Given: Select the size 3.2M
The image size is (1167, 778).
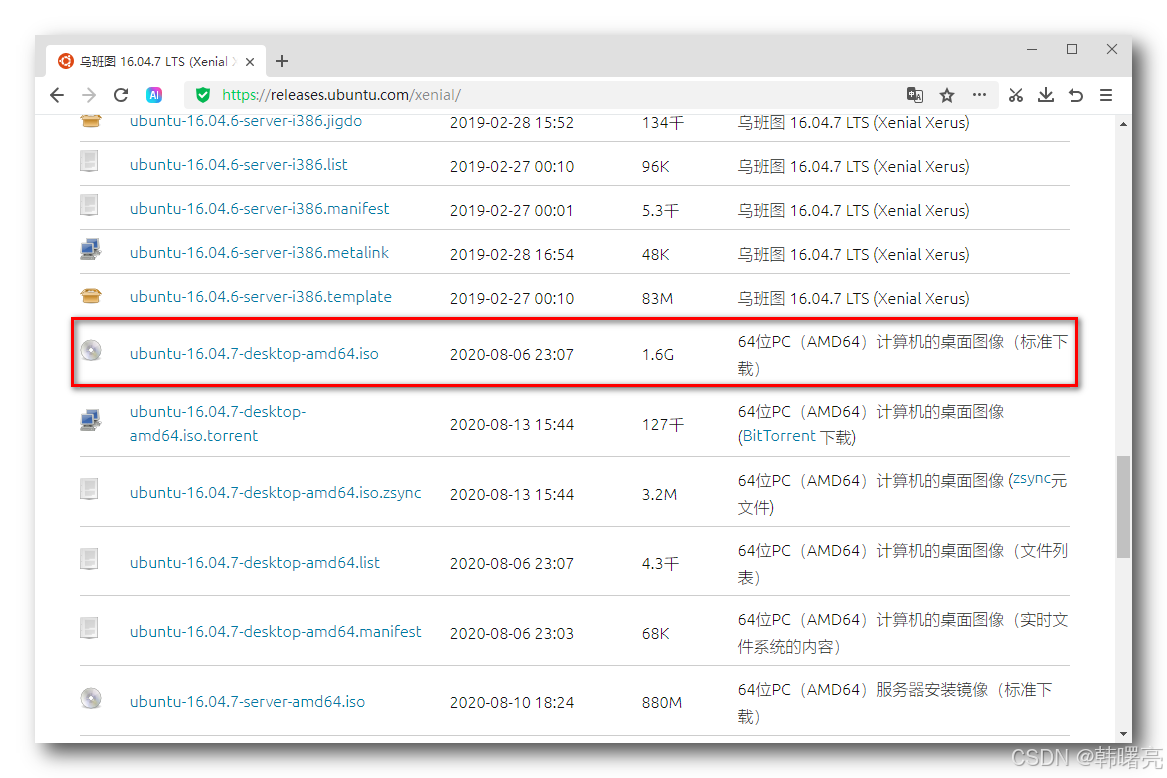Looking at the screenshot, I should (x=659, y=494).
